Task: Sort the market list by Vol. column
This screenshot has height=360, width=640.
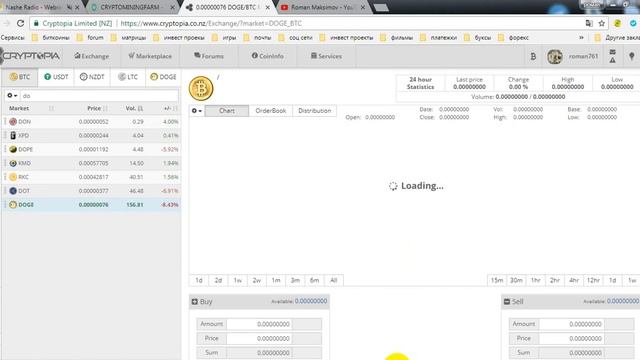Action: (134, 108)
